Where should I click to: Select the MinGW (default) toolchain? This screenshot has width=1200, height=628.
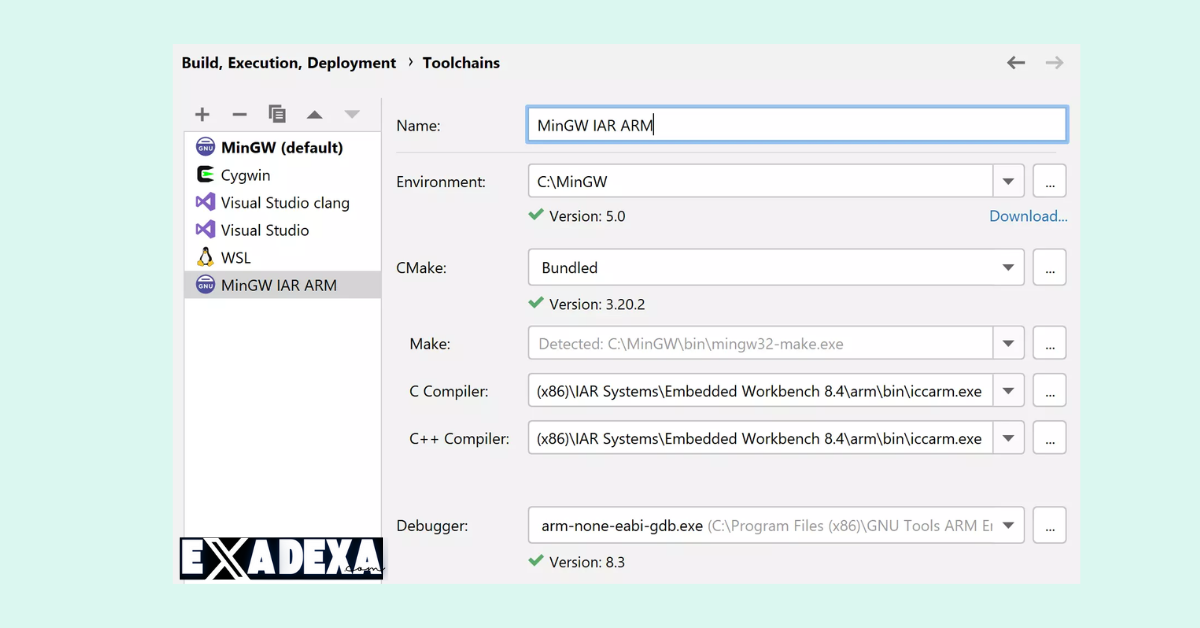pyautogui.click(x=281, y=148)
